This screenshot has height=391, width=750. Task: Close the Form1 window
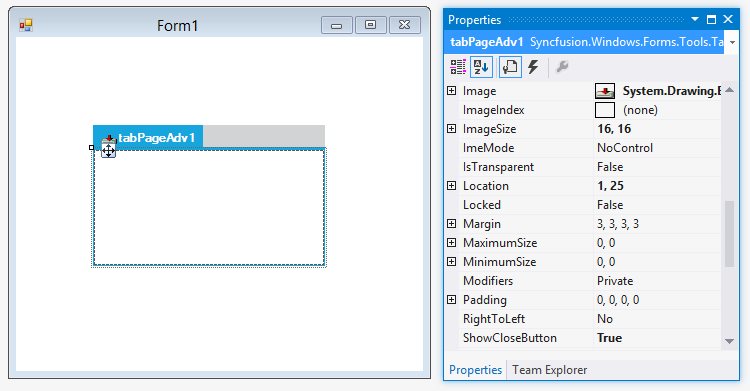tap(405, 25)
